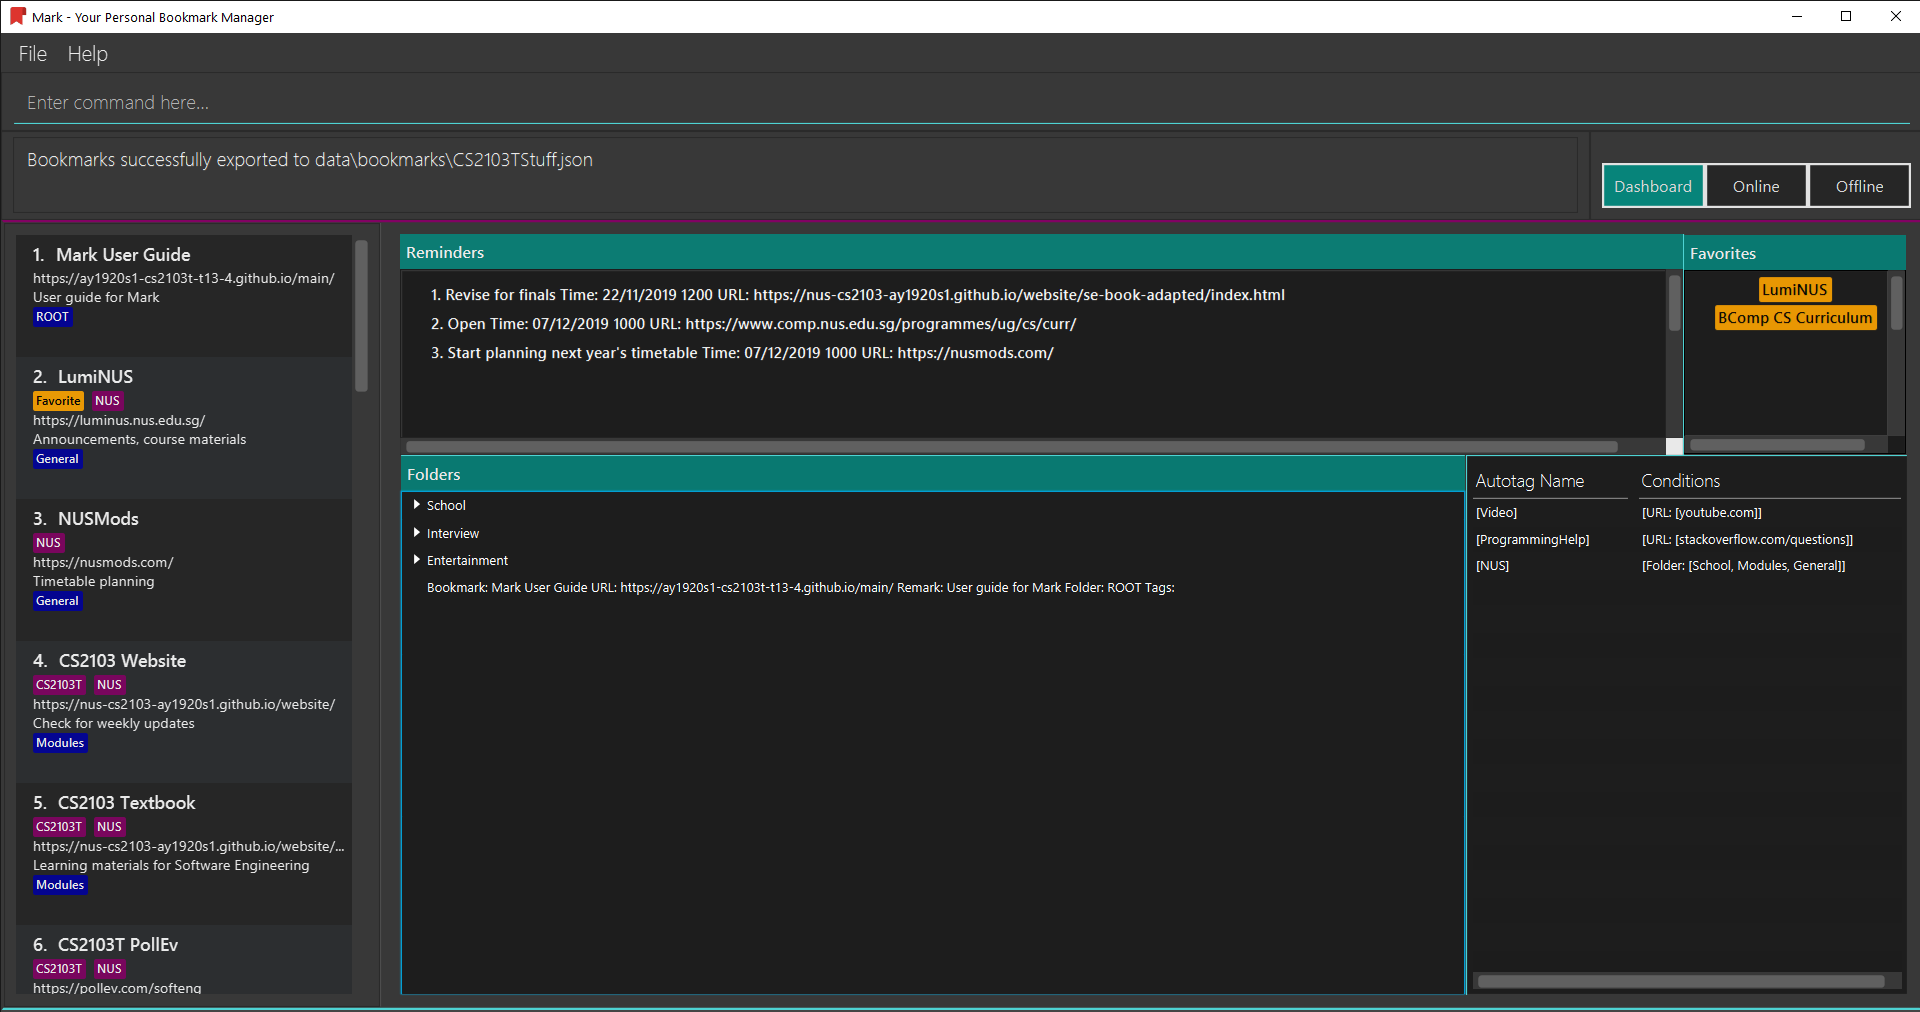Select the School folder label
Viewport: 1920px width, 1012px height.
point(446,506)
